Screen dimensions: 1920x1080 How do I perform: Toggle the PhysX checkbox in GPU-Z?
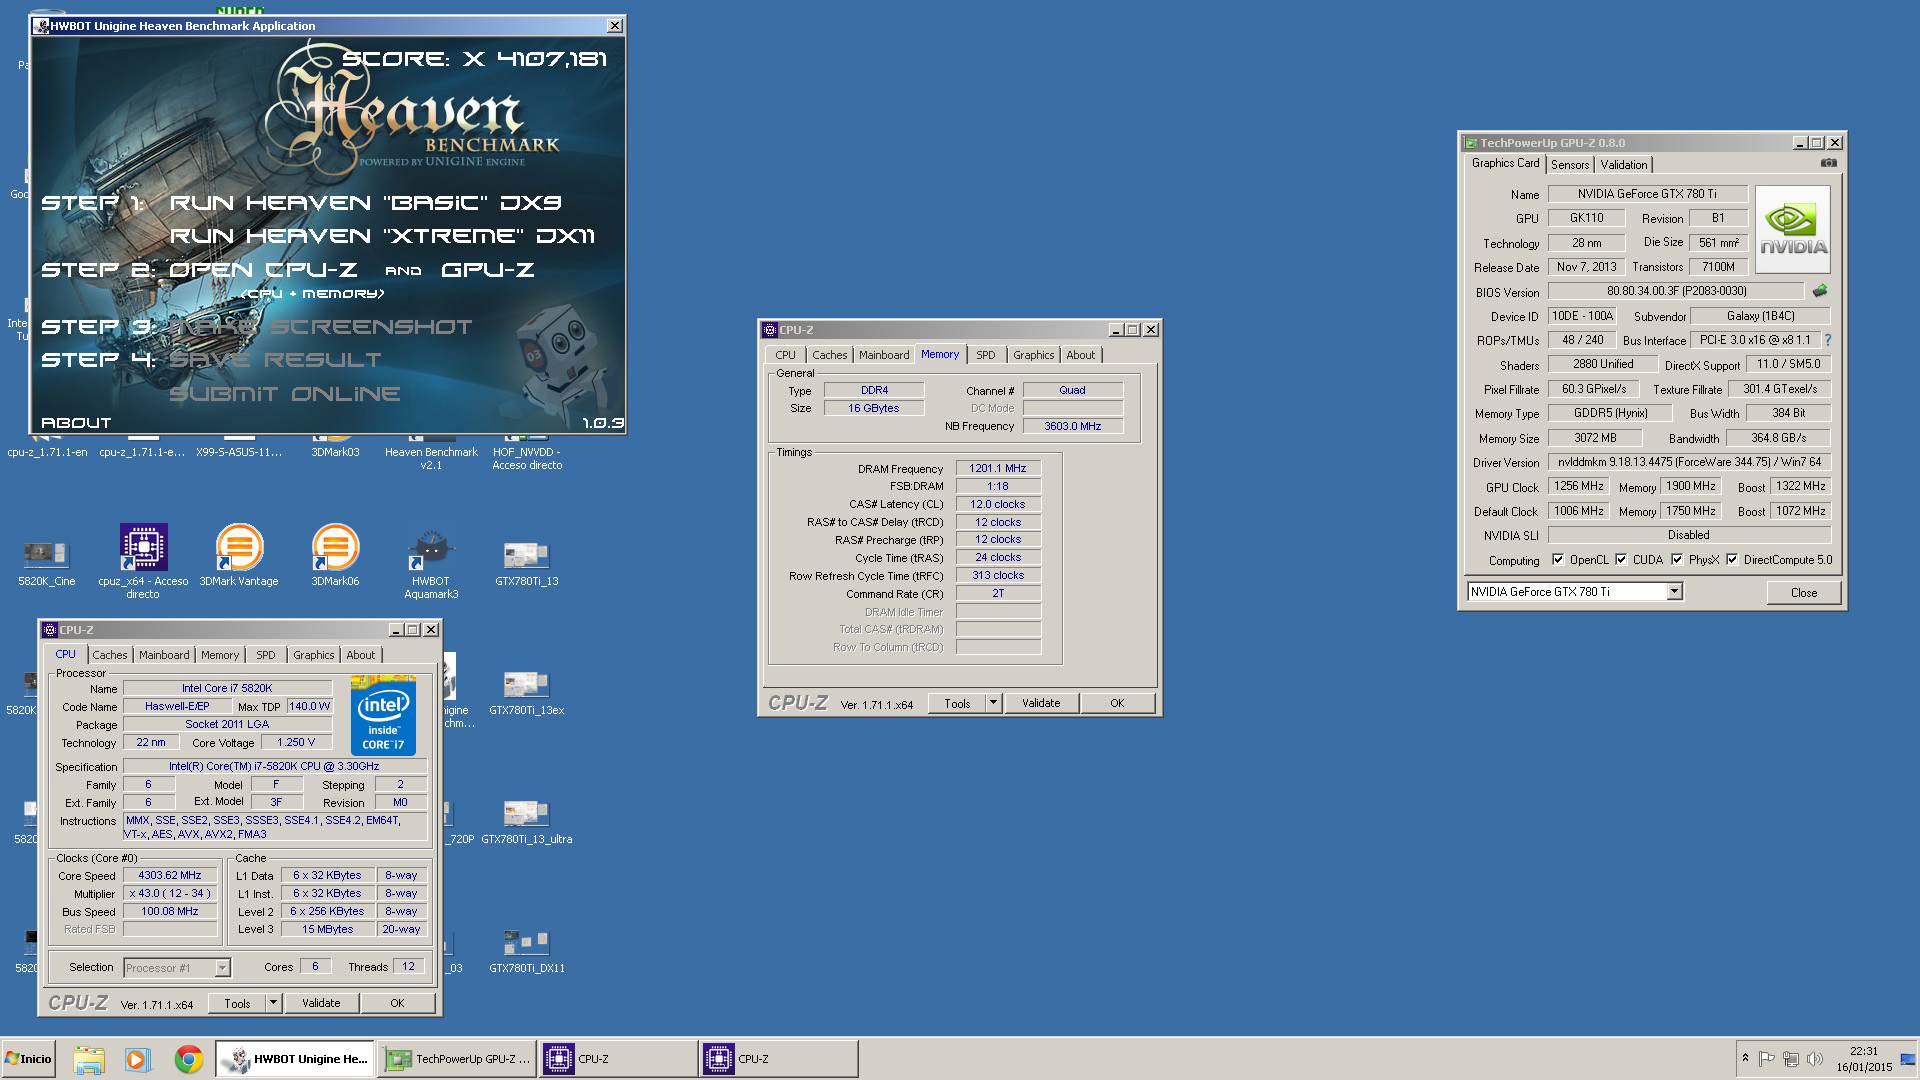click(x=1677, y=560)
